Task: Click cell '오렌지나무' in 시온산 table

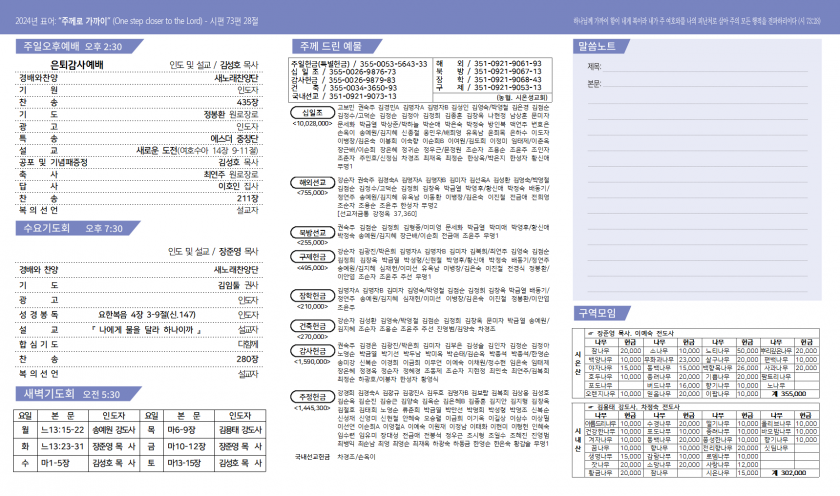Action: pyautogui.click(x=601, y=394)
